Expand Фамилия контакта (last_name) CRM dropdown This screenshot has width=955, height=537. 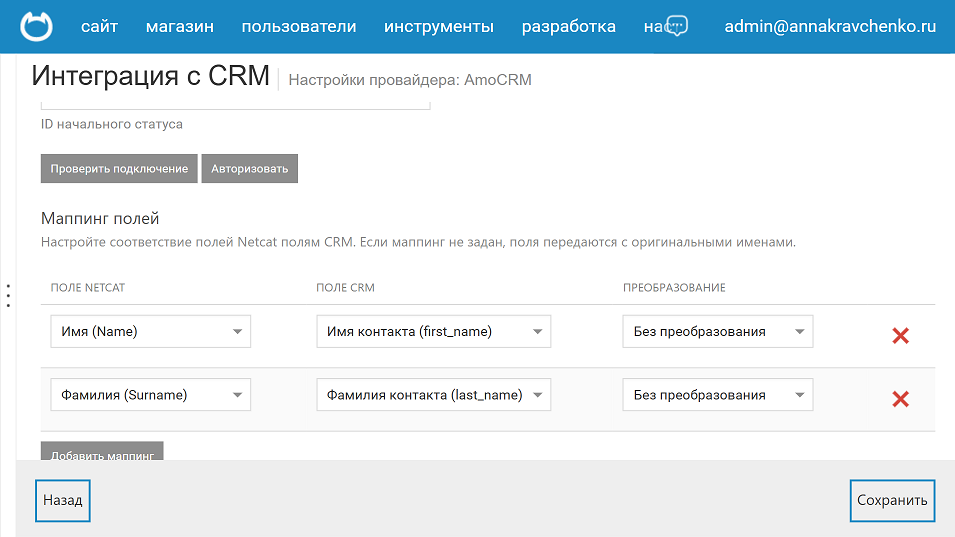[433, 395]
